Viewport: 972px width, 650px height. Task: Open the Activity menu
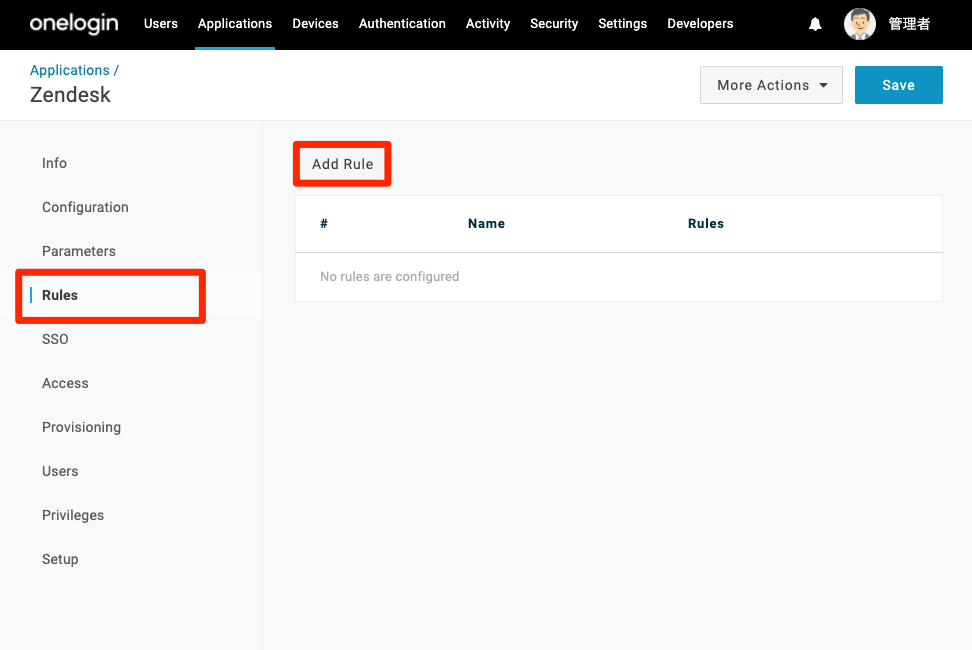[x=488, y=24]
